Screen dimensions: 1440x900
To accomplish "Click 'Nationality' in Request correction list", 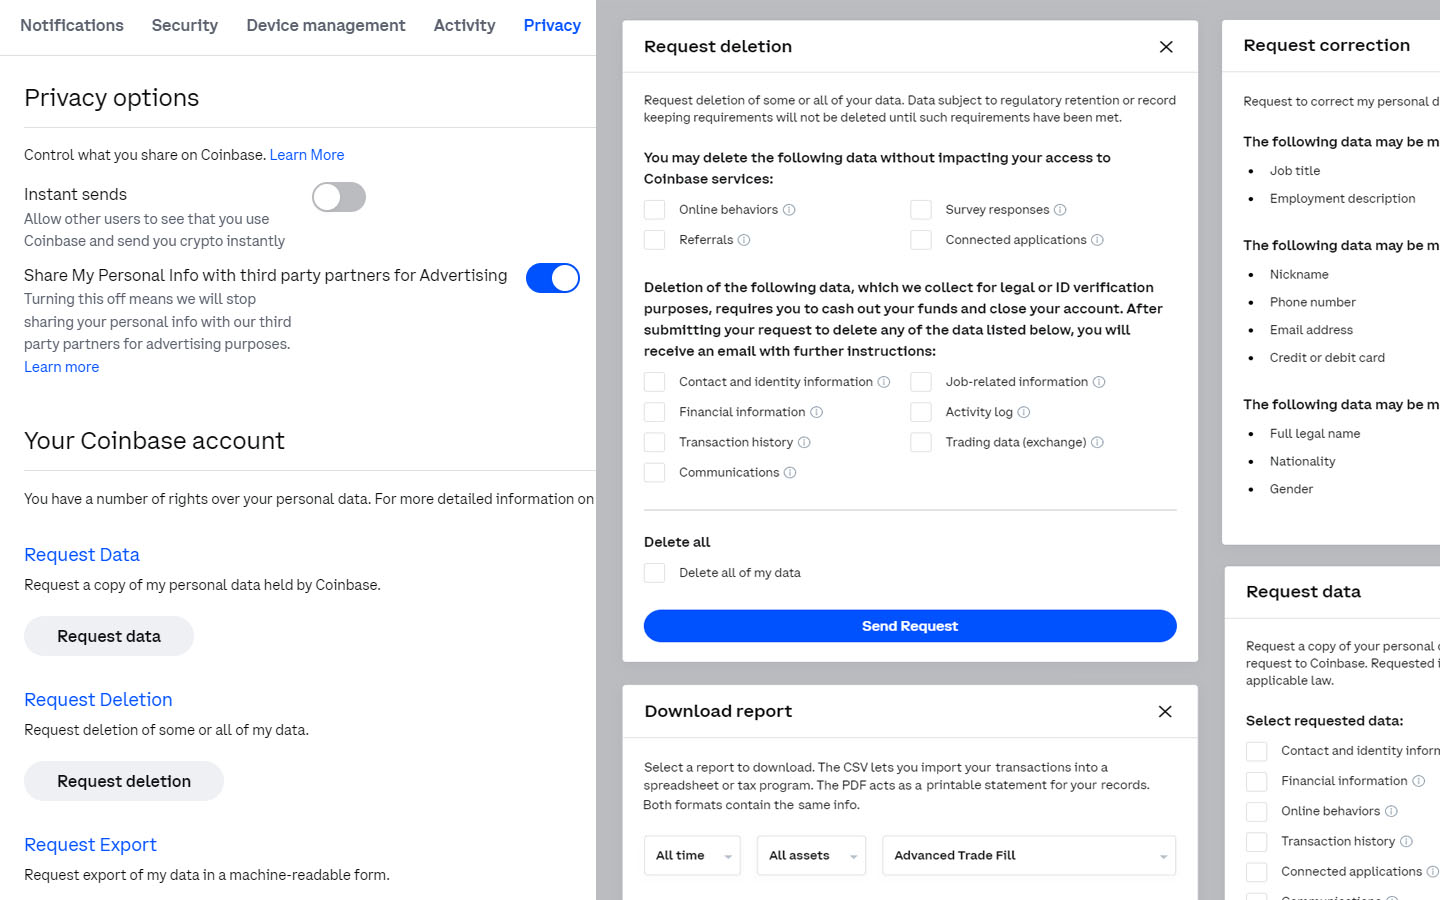I will coord(1302,462).
